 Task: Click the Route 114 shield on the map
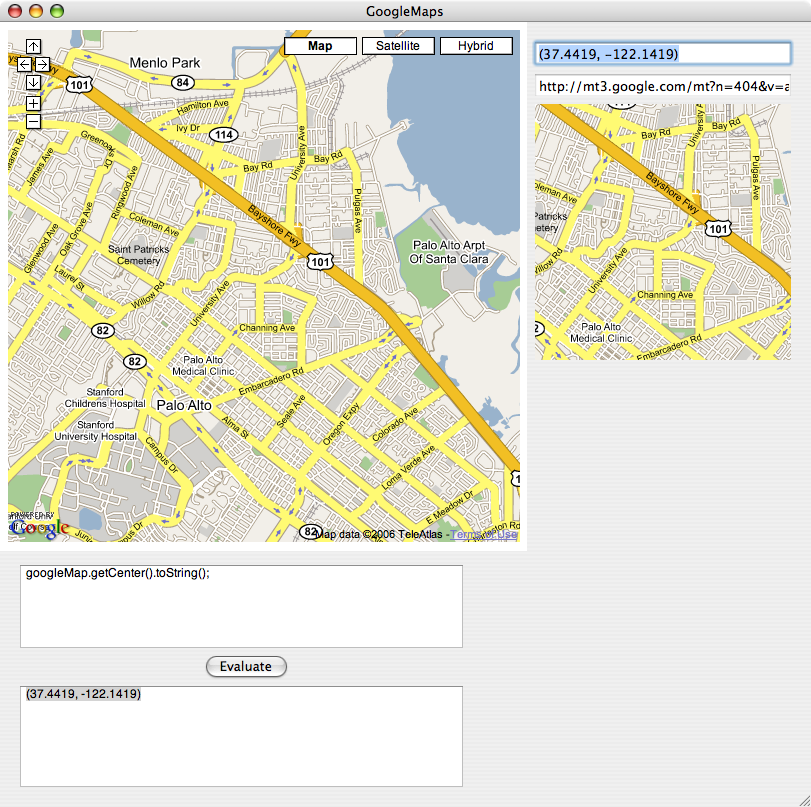pyautogui.click(x=223, y=135)
